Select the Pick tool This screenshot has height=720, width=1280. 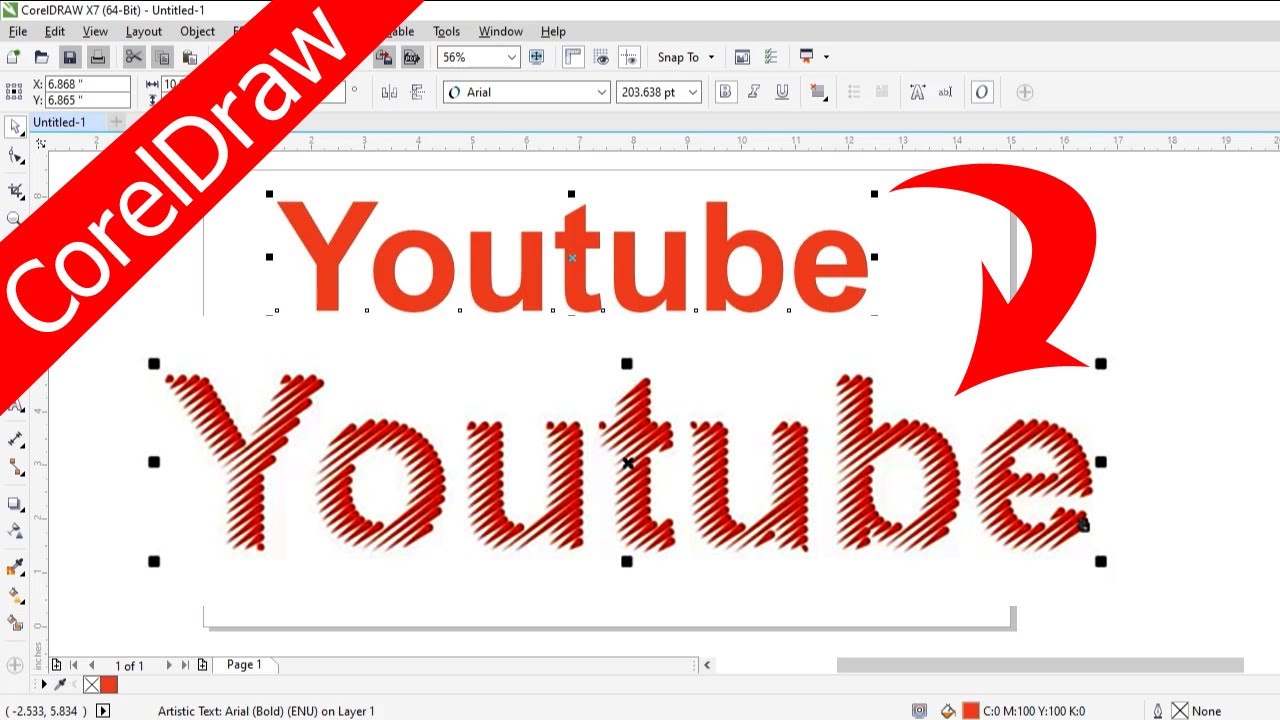tap(15, 127)
